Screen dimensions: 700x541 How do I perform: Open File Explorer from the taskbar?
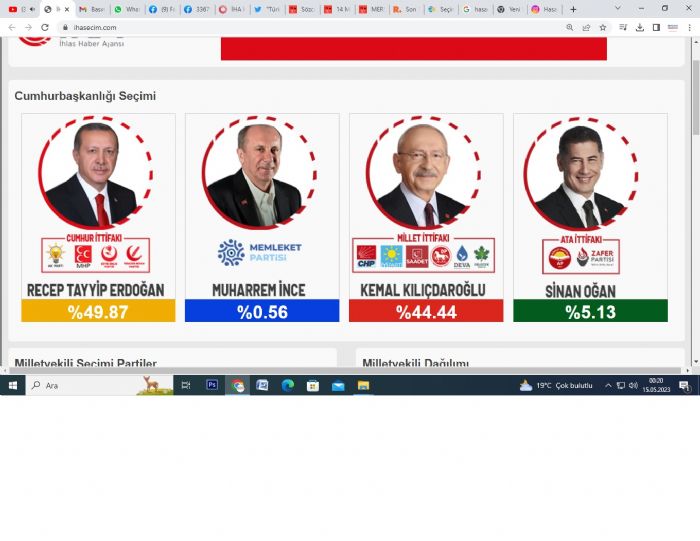(x=363, y=385)
